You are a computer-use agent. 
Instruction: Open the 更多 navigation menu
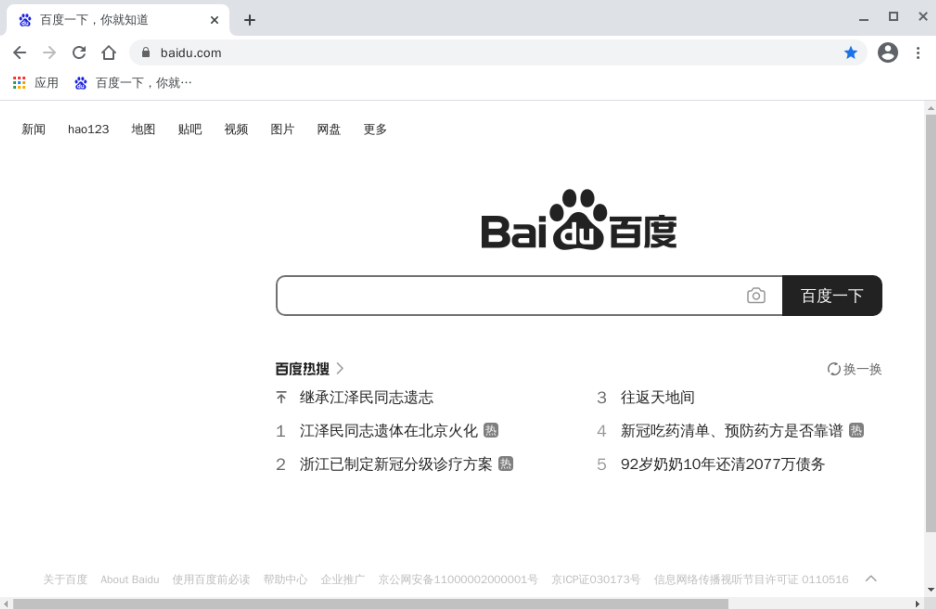point(375,129)
